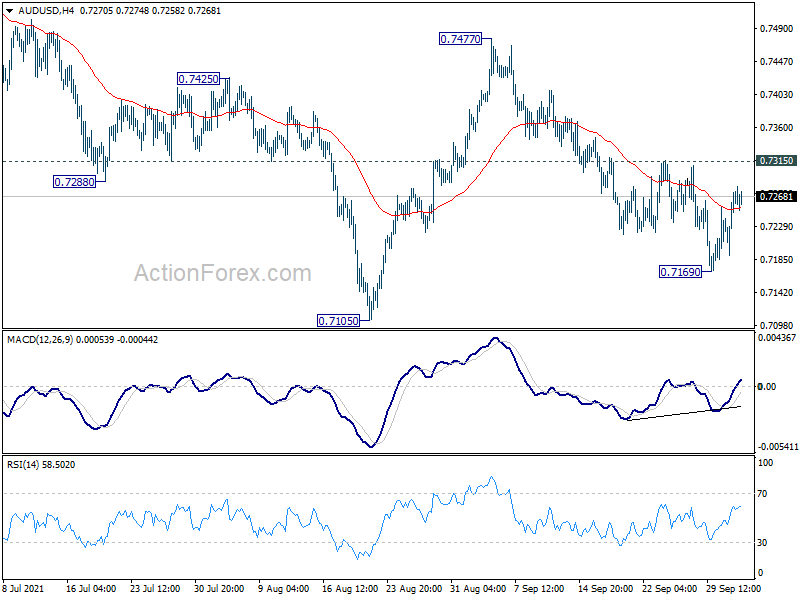
Task: Click the MACD 0.004367 upper scale value
Action: pos(777,338)
